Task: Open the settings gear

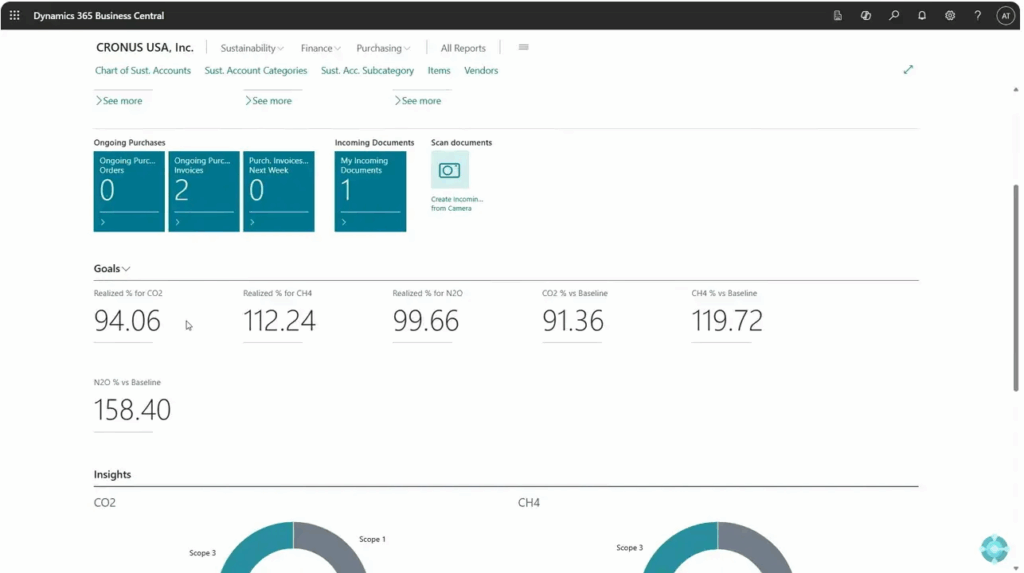Action: click(x=950, y=15)
